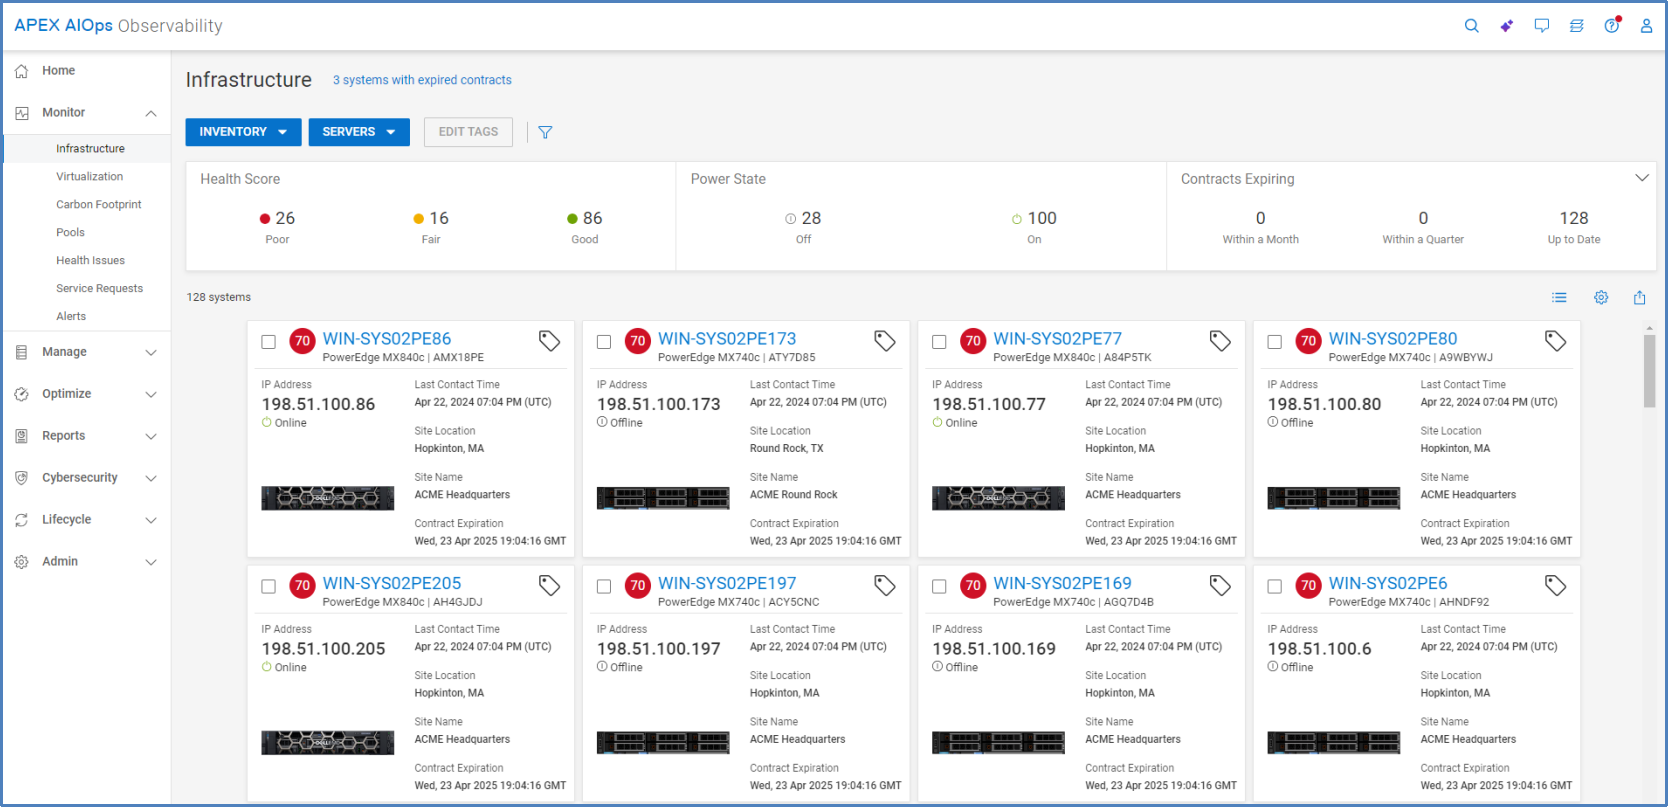Open the WIN-SYS02PE6 system link
This screenshot has height=808, width=1669.
(1388, 584)
